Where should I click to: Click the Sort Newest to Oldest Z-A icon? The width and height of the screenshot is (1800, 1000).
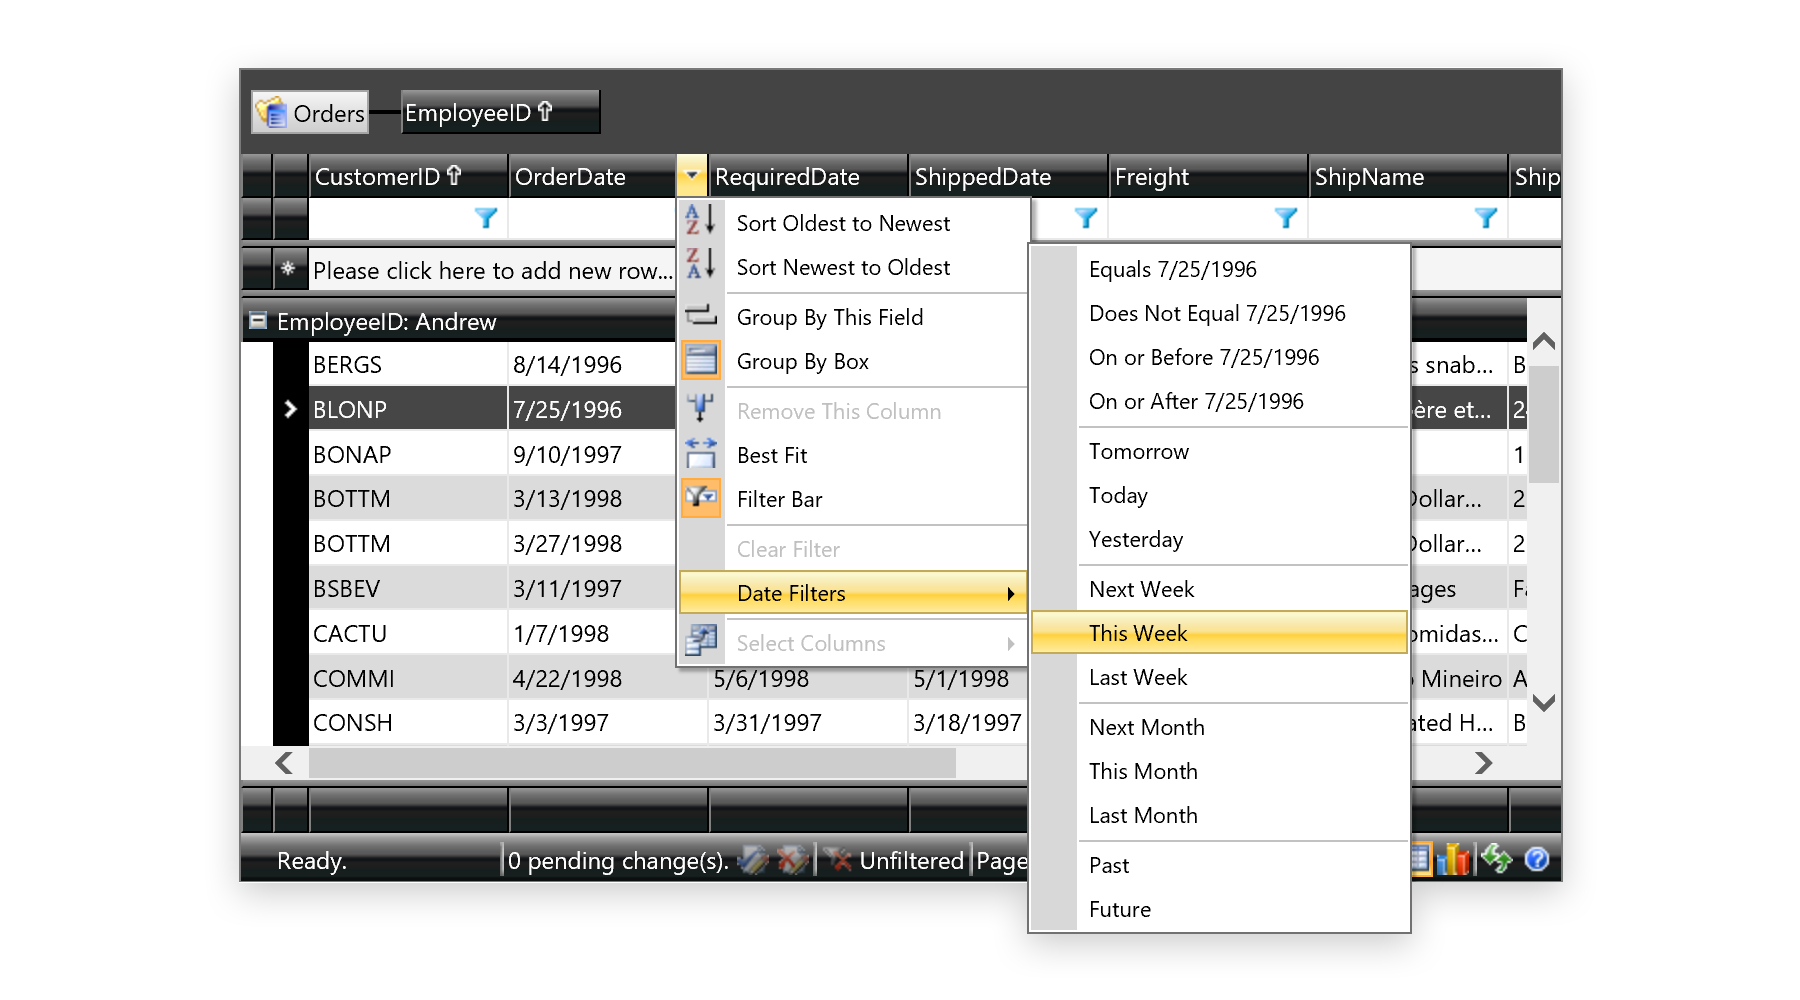(x=700, y=265)
